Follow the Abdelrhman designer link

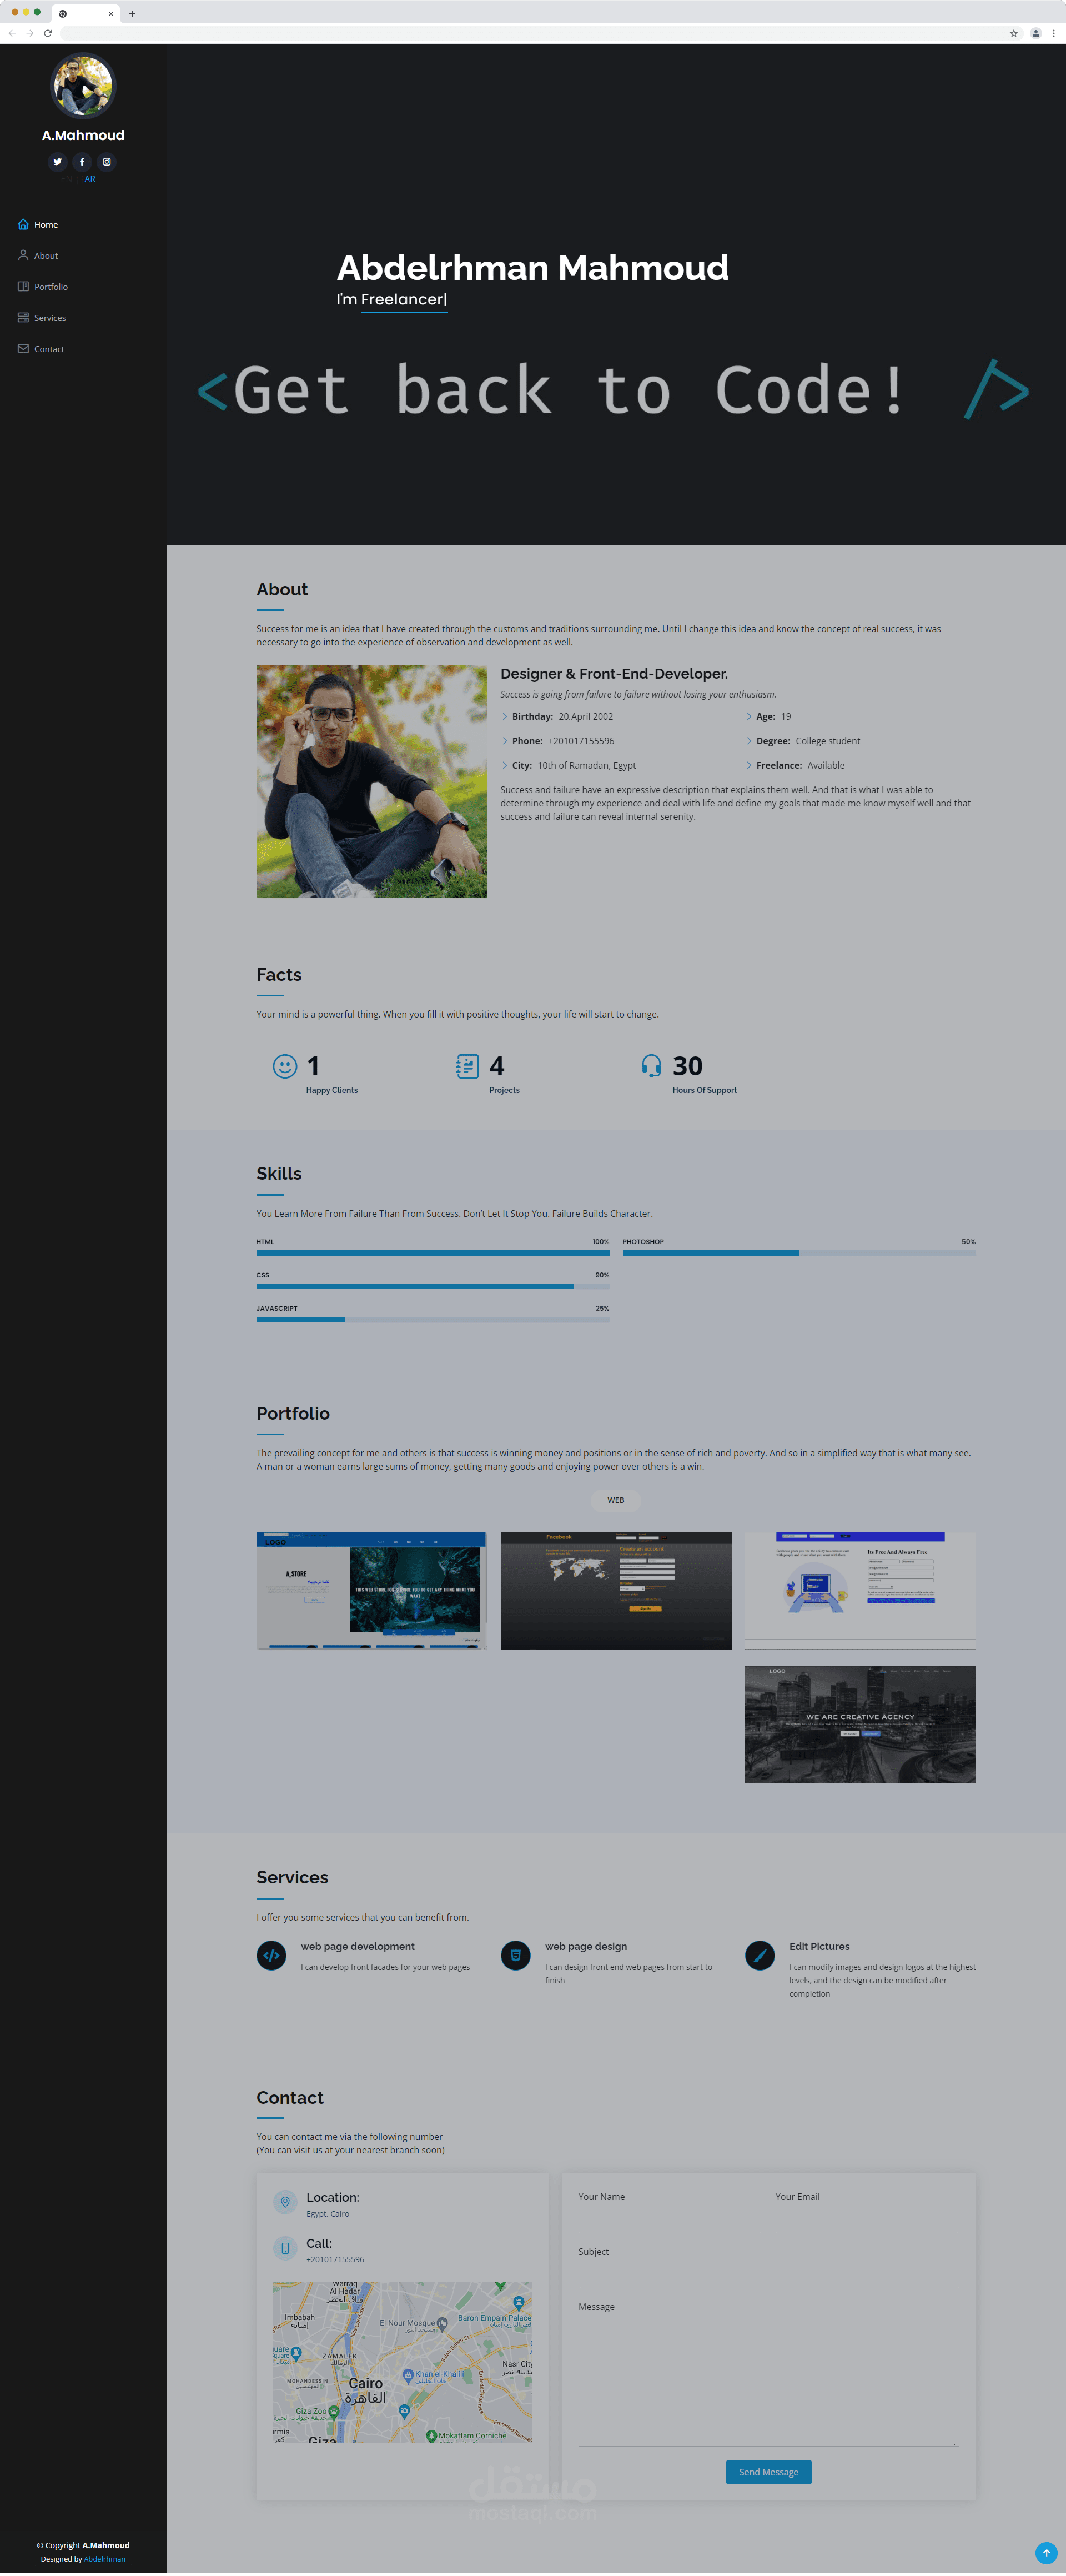104,2559
